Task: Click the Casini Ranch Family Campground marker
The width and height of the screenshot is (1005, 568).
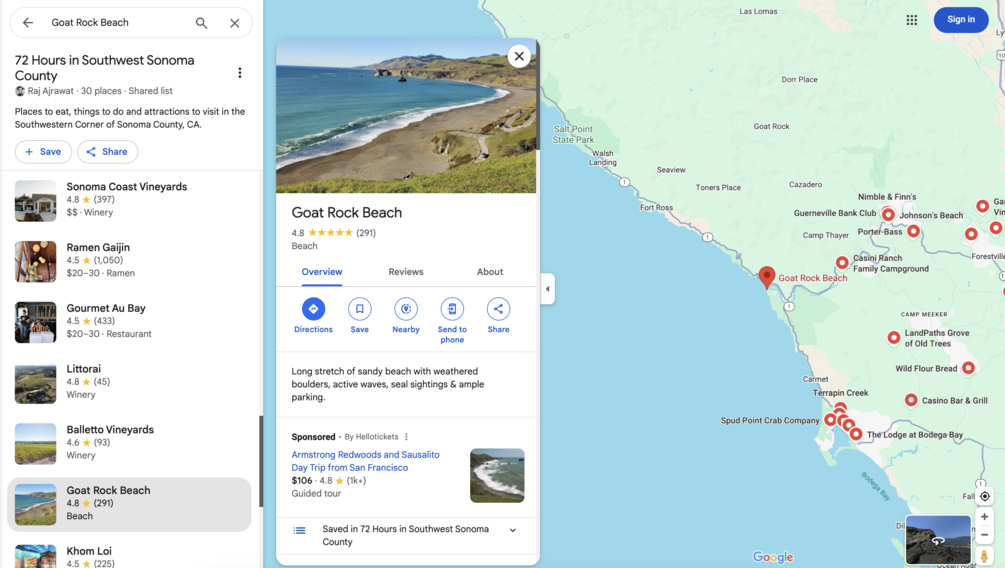Action: 842,262
